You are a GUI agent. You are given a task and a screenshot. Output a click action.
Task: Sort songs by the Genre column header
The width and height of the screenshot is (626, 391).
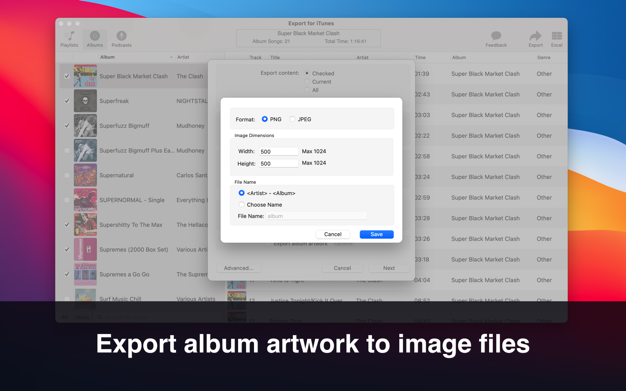544,58
